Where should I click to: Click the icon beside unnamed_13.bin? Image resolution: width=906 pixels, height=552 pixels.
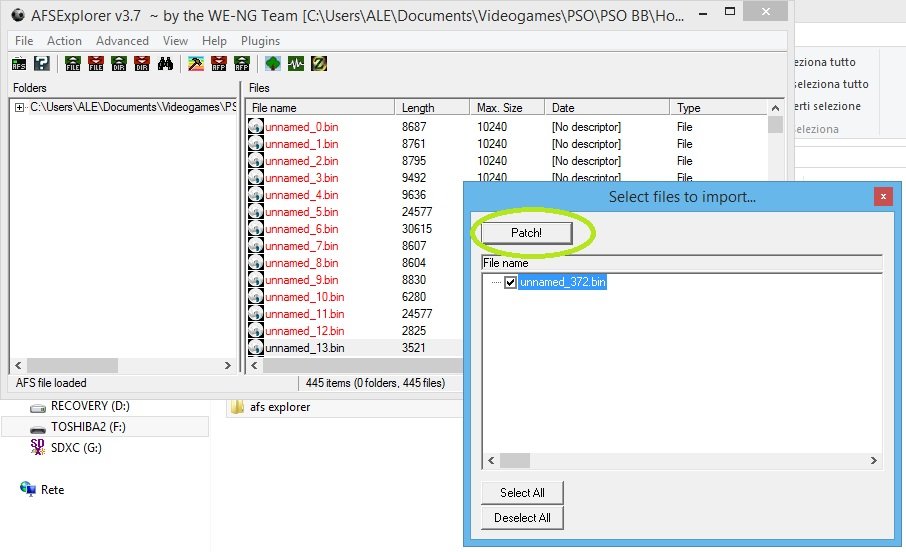coord(256,347)
